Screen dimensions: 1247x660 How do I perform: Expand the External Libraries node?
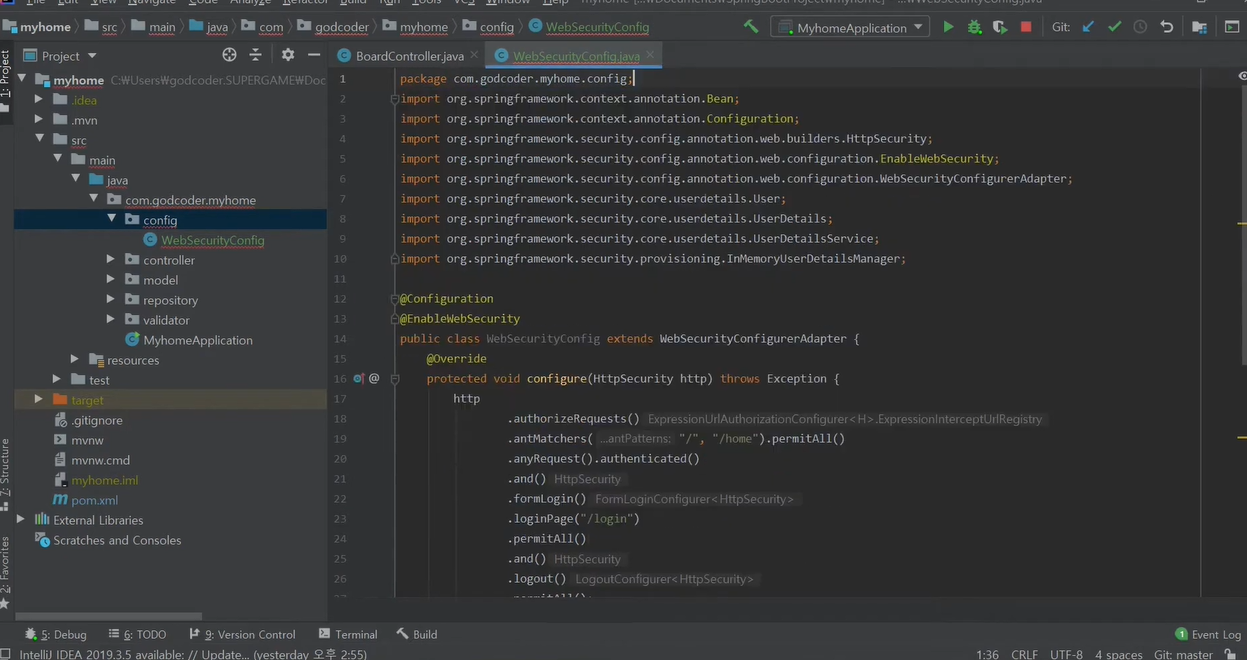pyautogui.click(x=21, y=520)
